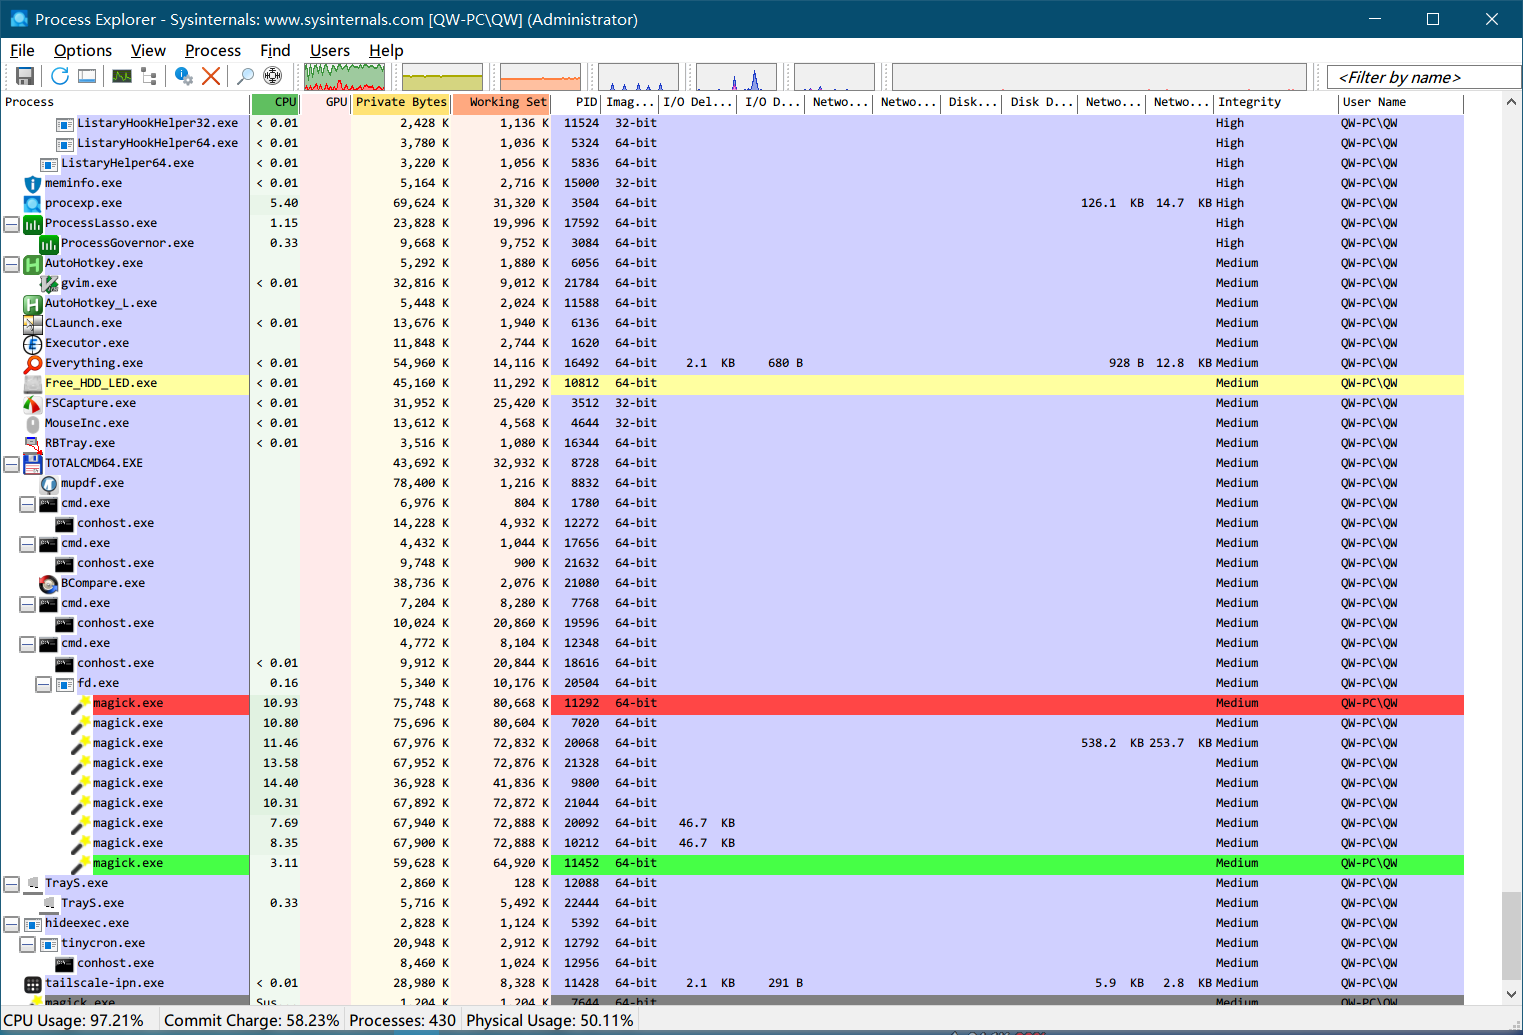Image resolution: width=1523 pixels, height=1035 pixels.
Task: Click the Executor.exe icon
Action: (32, 343)
